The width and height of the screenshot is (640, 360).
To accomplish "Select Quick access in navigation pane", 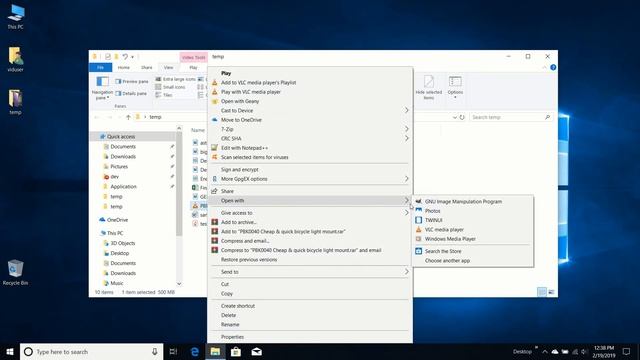I will 121,136.
